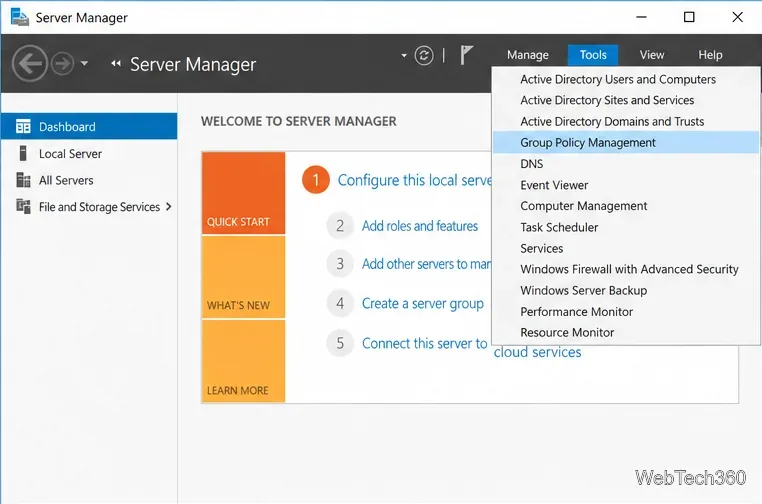Open DNS from Tools menu
Image resolution: width=762 pixels, height=504 pixels.
[626, 164]
